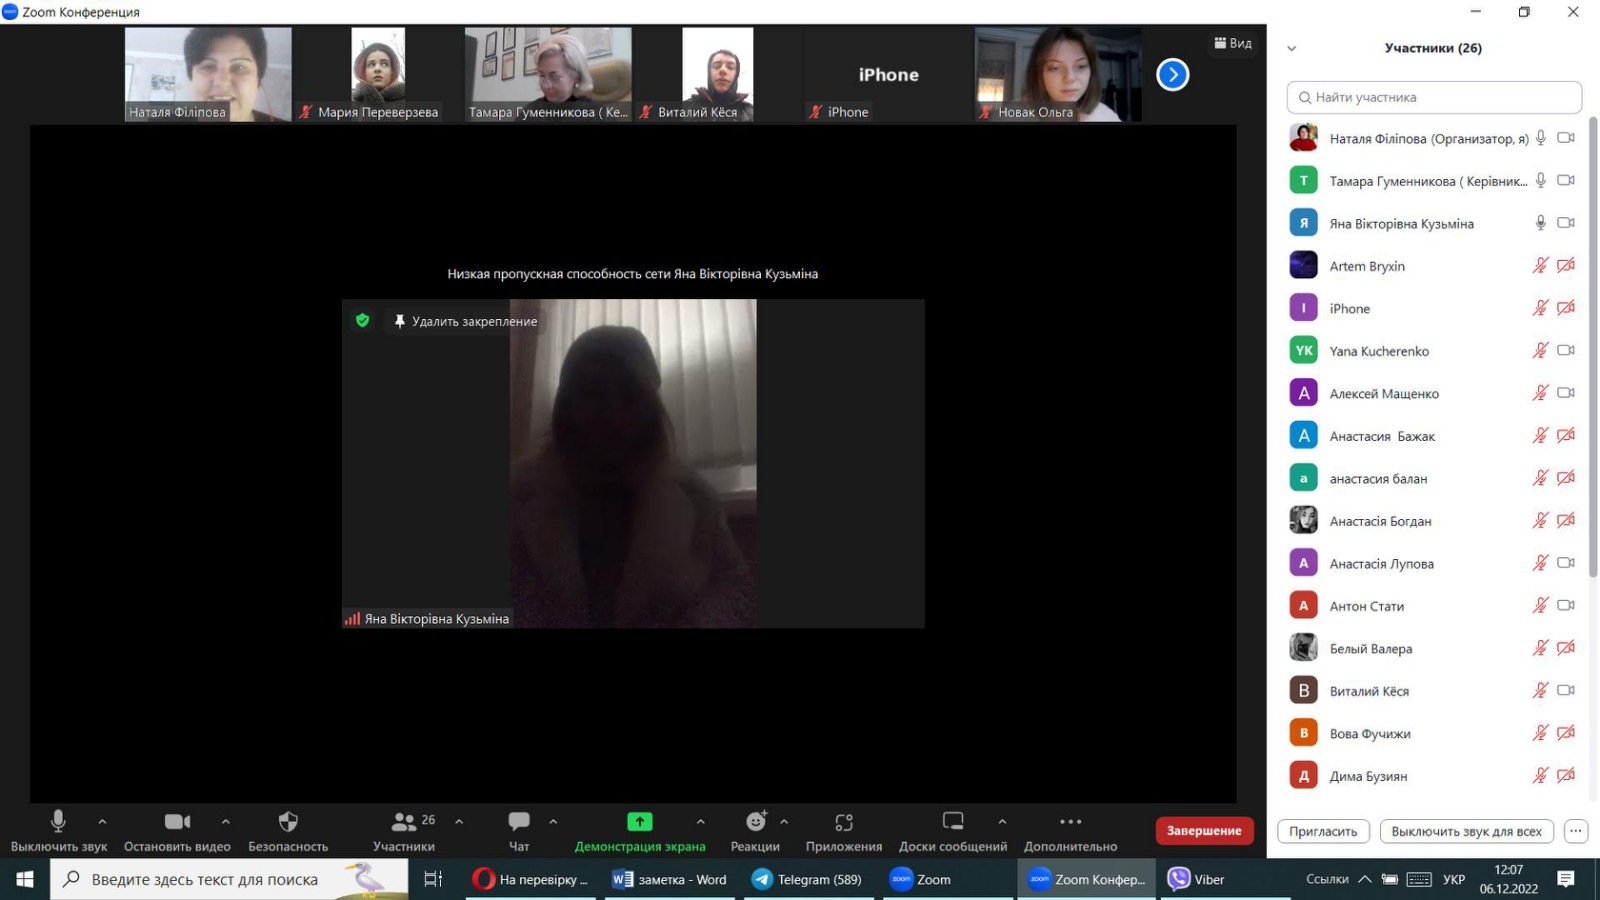Expand audio options arrow beside microphone
Viewport: 1600px width, 900px height.
102,822
